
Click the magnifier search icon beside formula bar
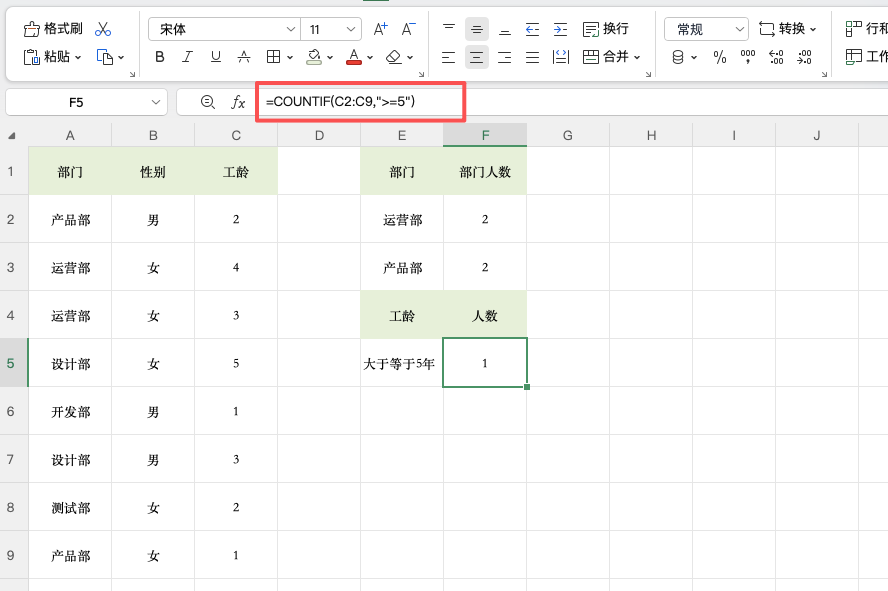pyautogui.click(x=207, y=102)
